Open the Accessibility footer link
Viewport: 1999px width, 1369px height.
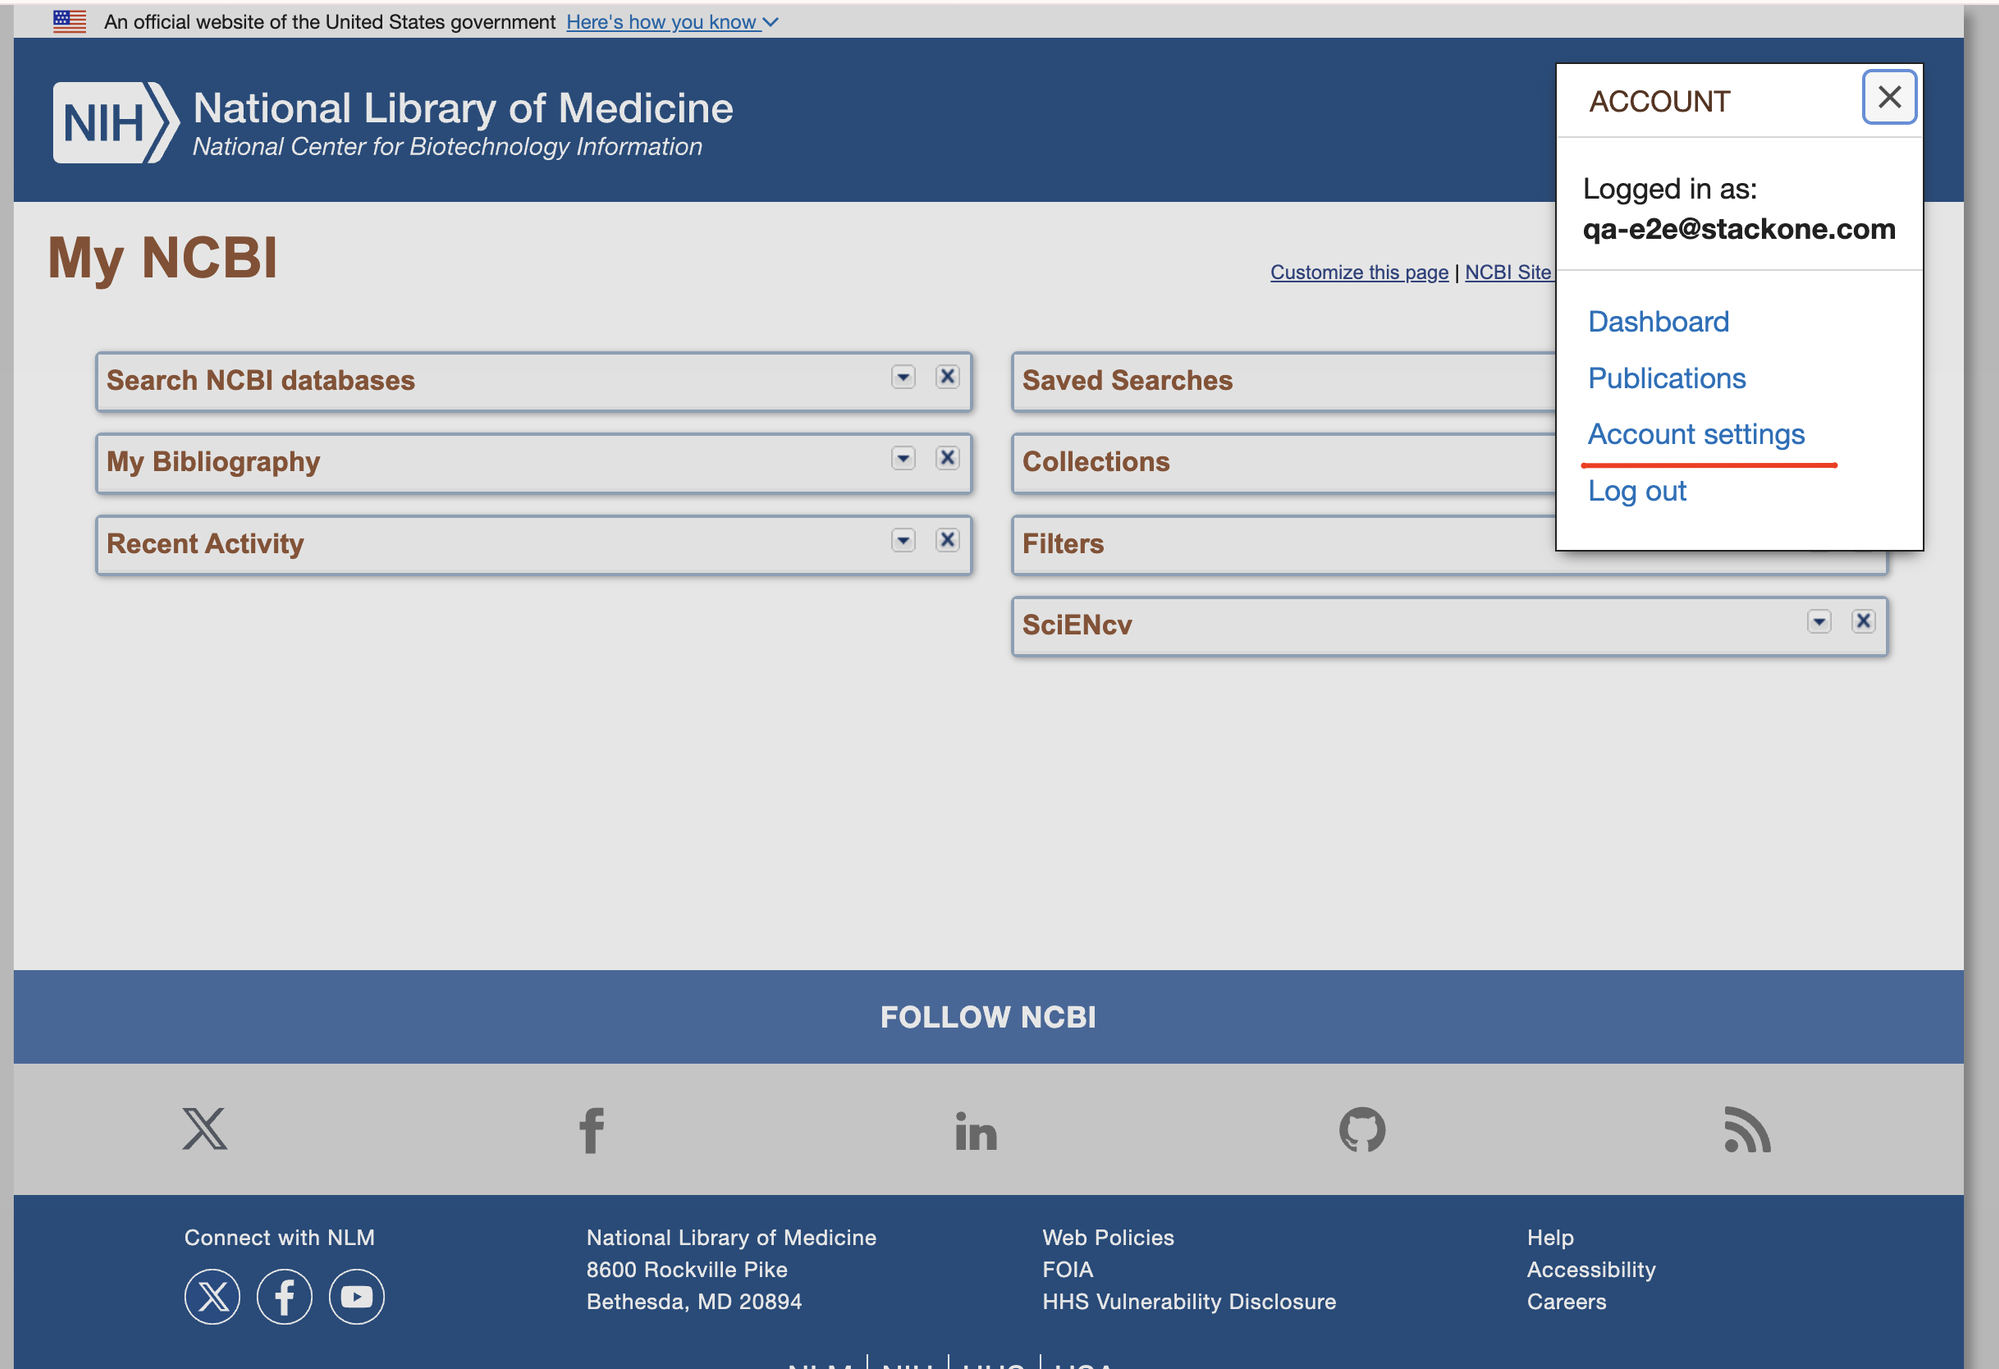(1591, 1270)
